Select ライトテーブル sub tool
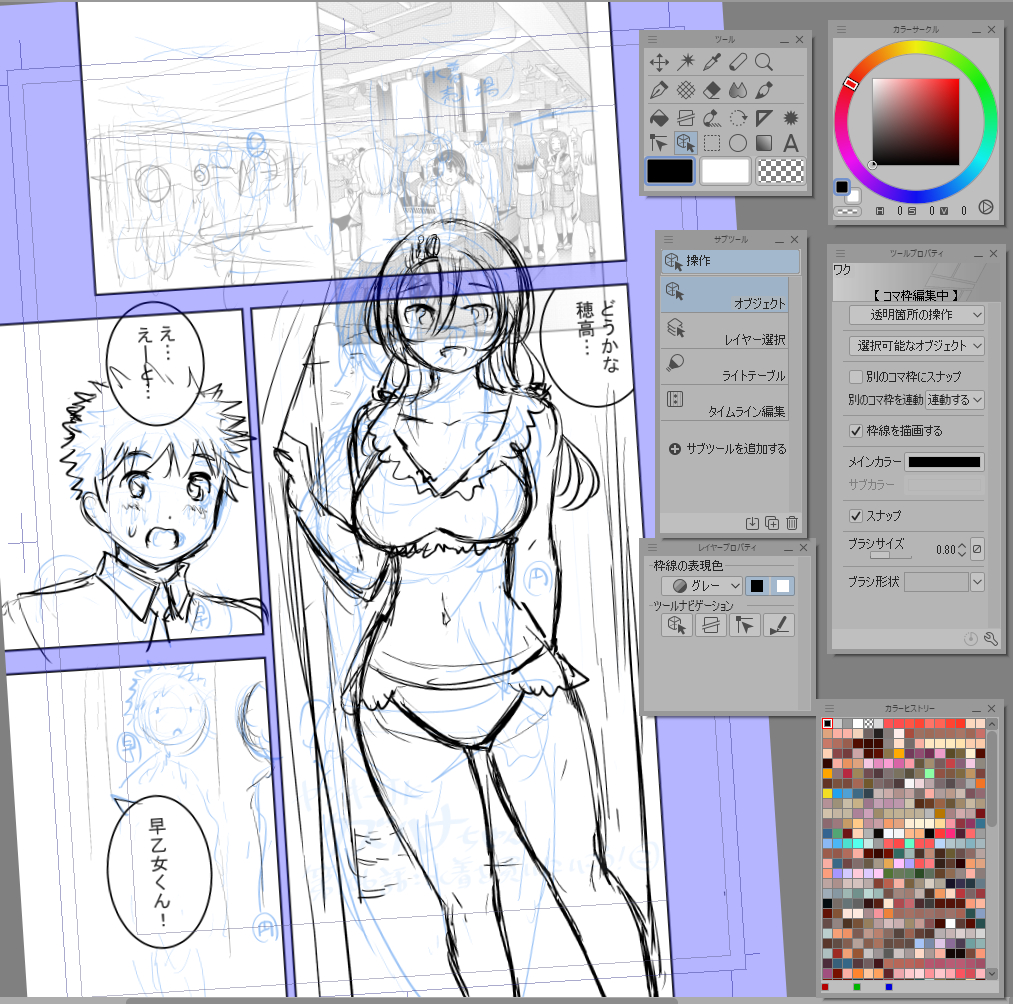Viewport: 1013px width, 1004px height. pyautogui.click(x=724, y=368)
